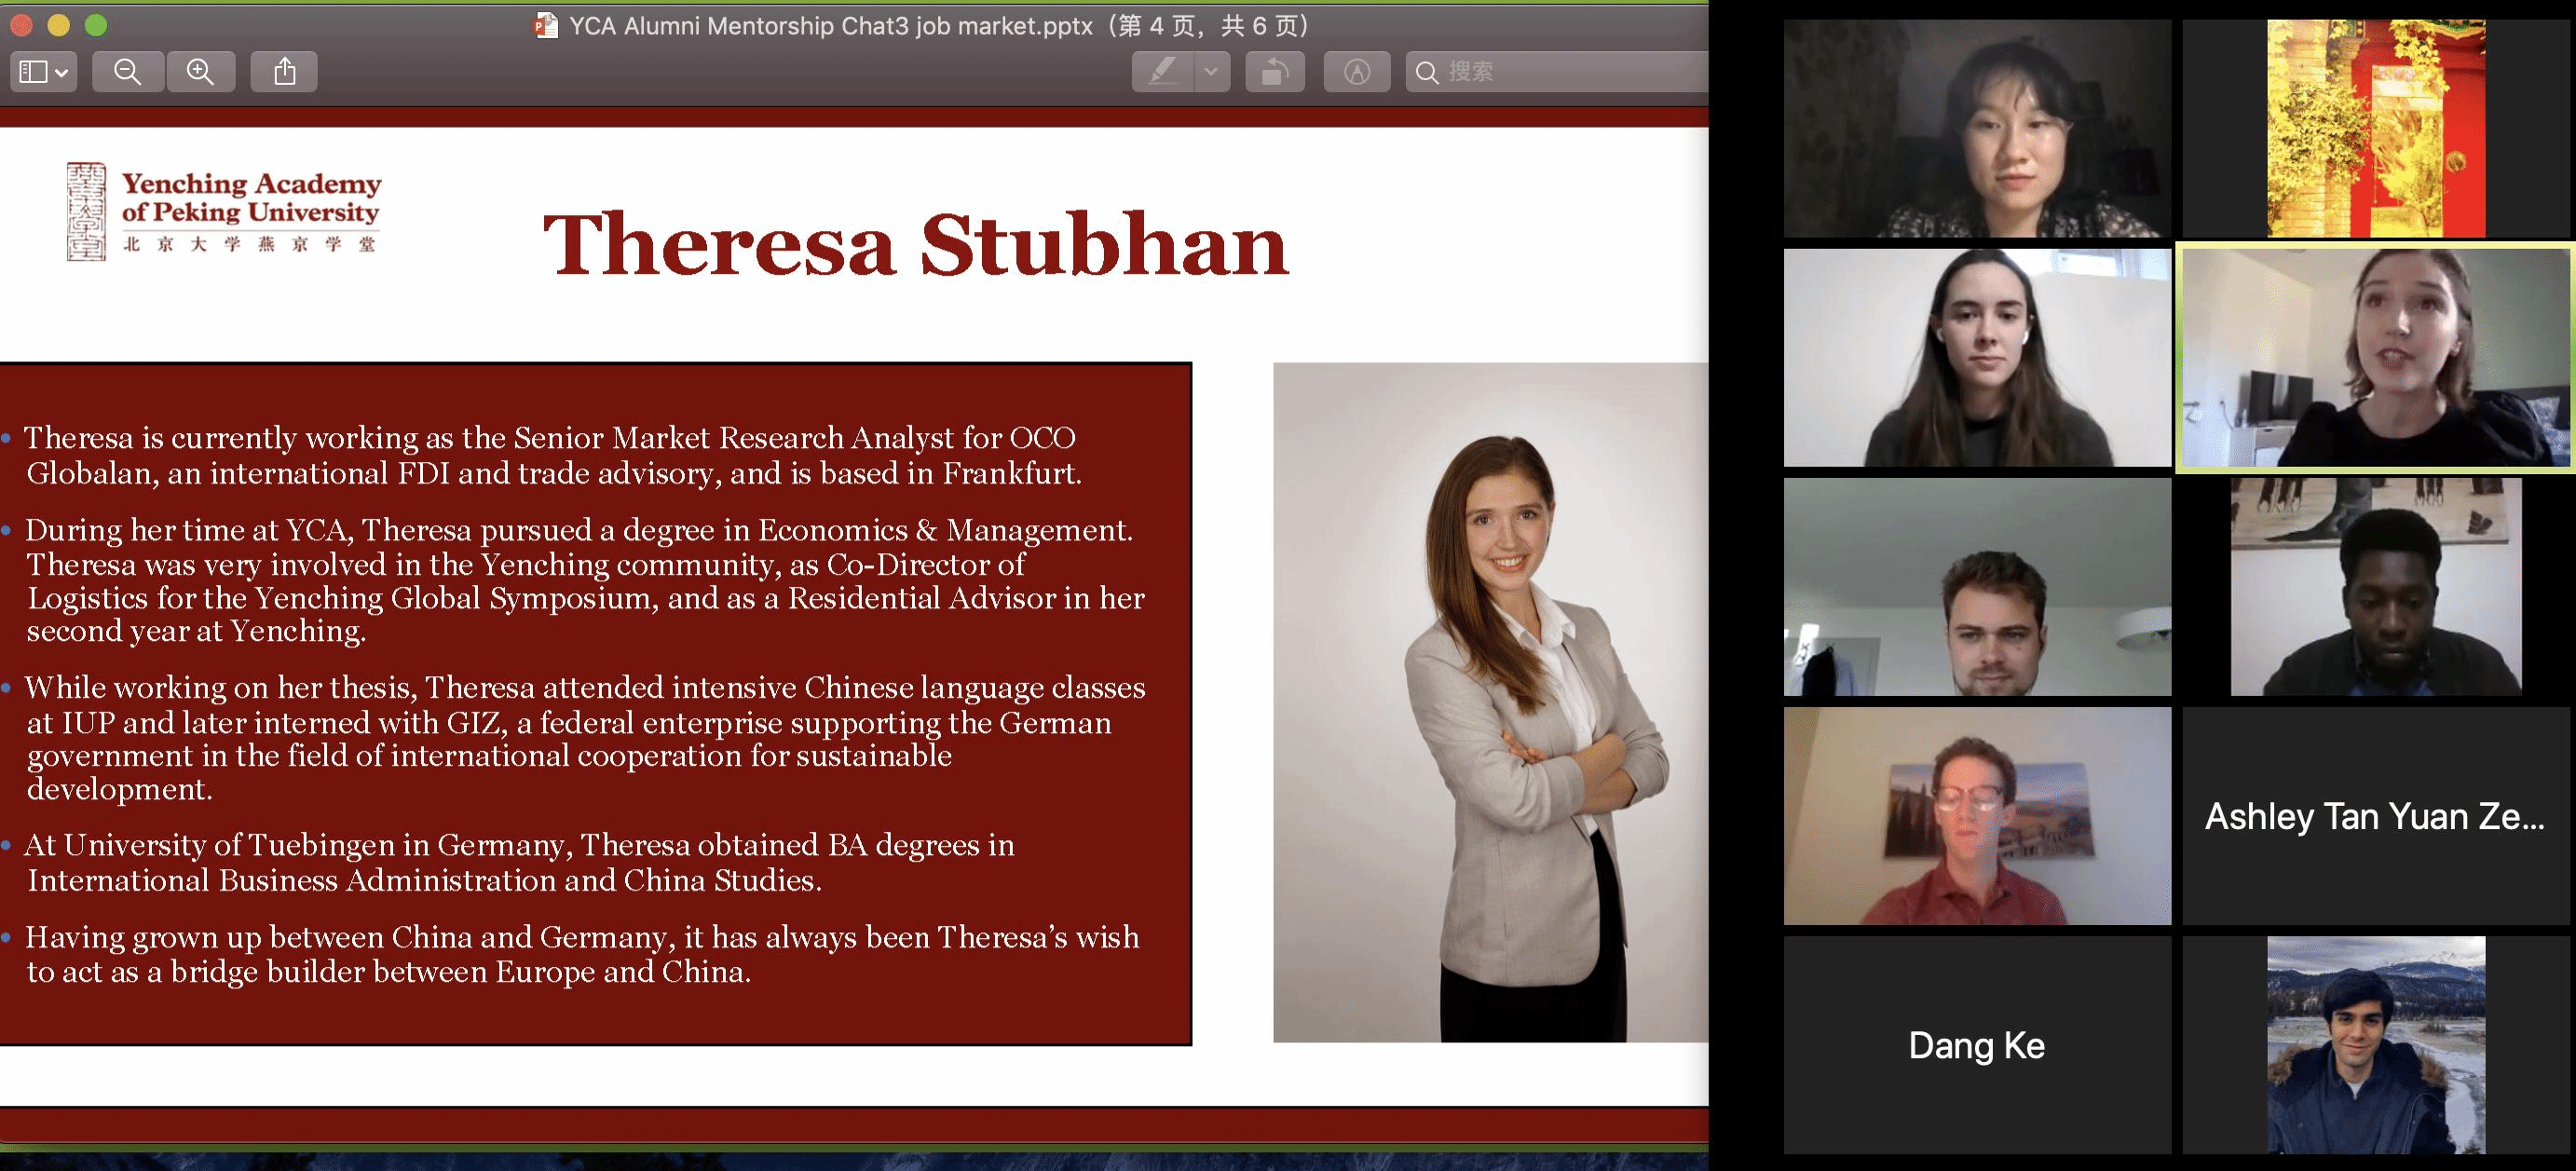Click the active speaker's highlighted video tile
Image resolution: width=2576 pixels, height=1171 pixels.
click(x=2375, y=358)
